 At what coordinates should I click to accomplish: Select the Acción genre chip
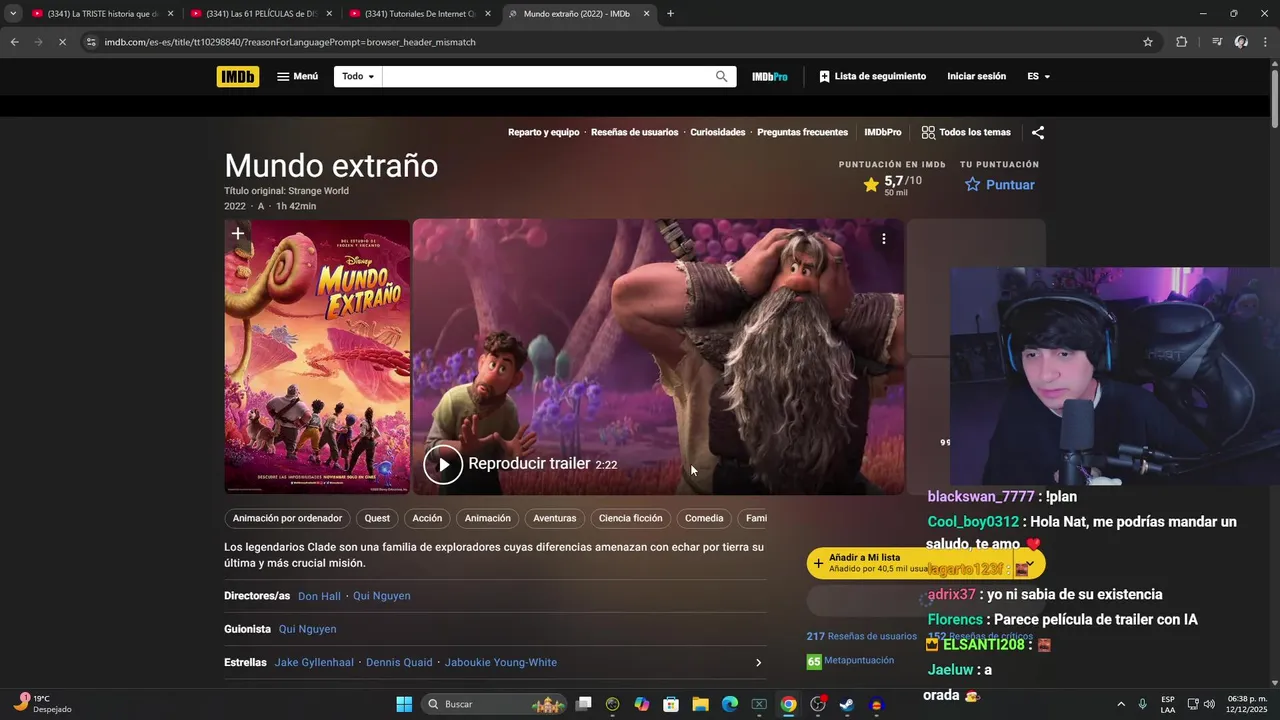pos(427,518)
